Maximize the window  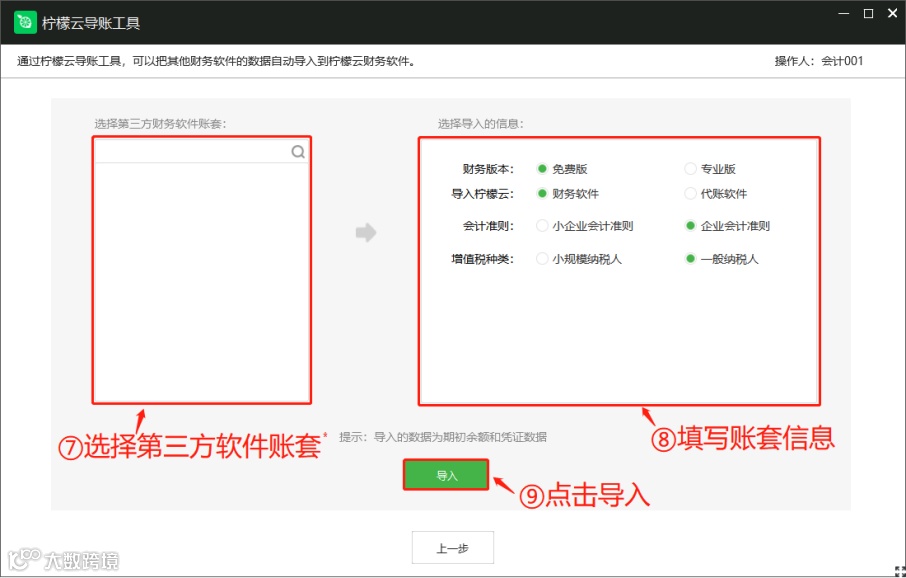[x=868, y=14]
